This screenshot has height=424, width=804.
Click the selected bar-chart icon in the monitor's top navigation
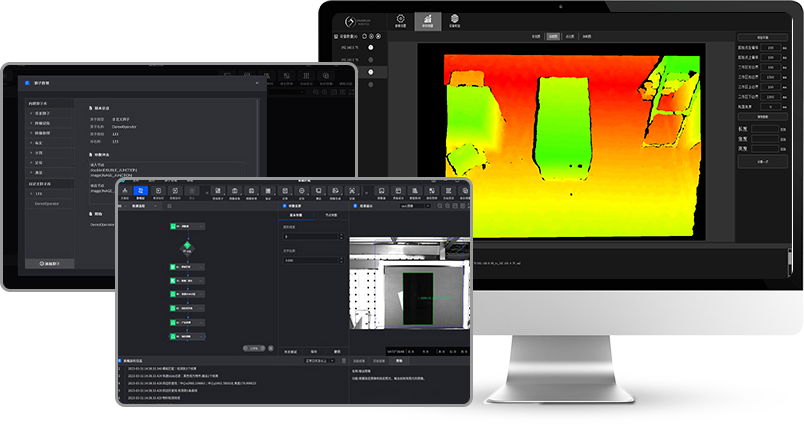click(x=427, y=19)
